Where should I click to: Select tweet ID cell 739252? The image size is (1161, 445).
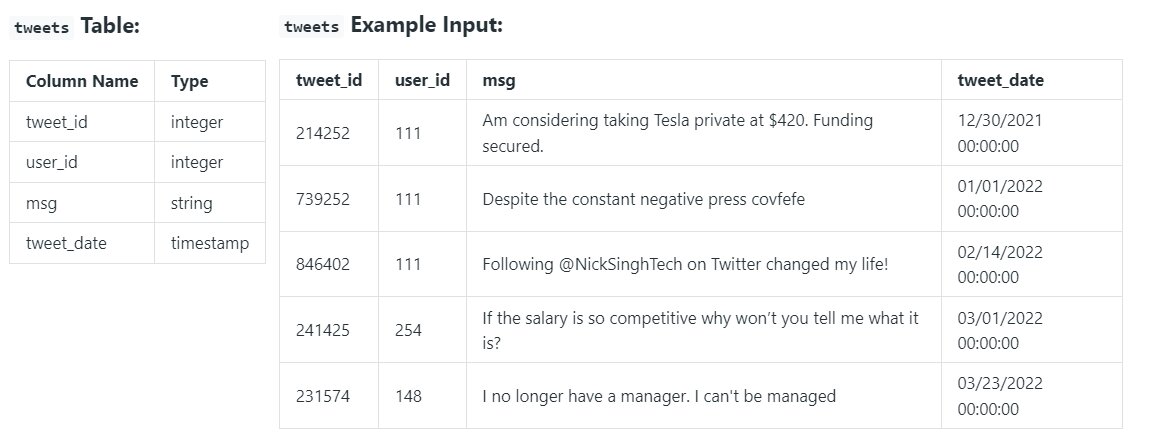click(323, 199)
